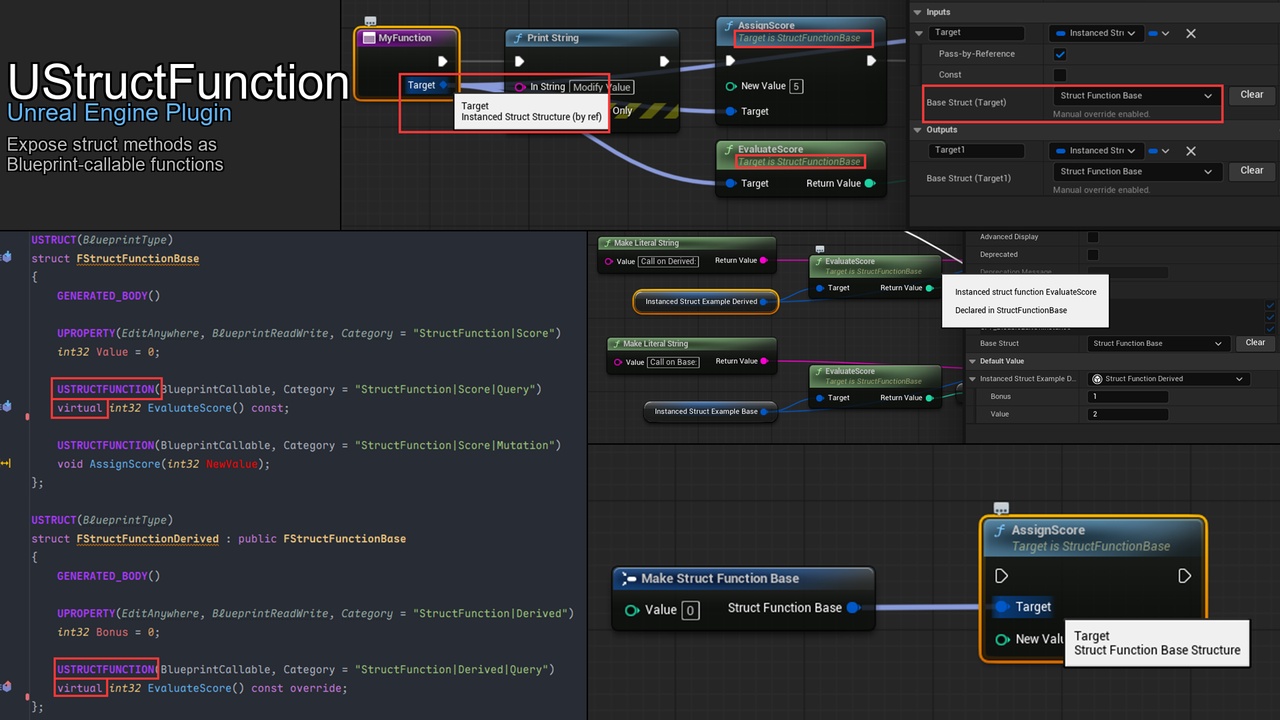Click execution output pin of AssignScore beside Print String

tap(871, 61)
